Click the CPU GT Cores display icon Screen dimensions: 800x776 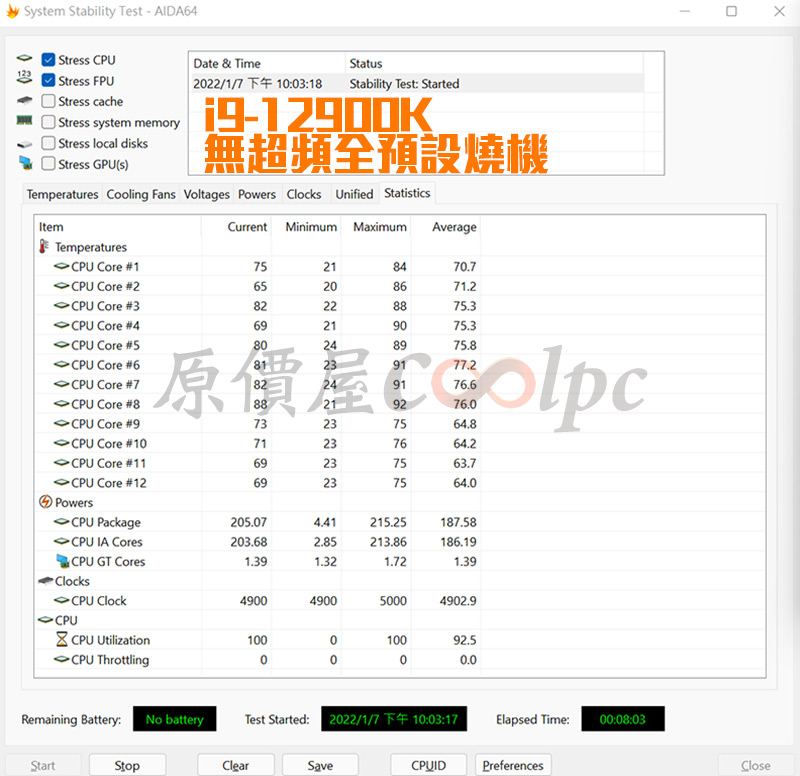click(62, 561)
